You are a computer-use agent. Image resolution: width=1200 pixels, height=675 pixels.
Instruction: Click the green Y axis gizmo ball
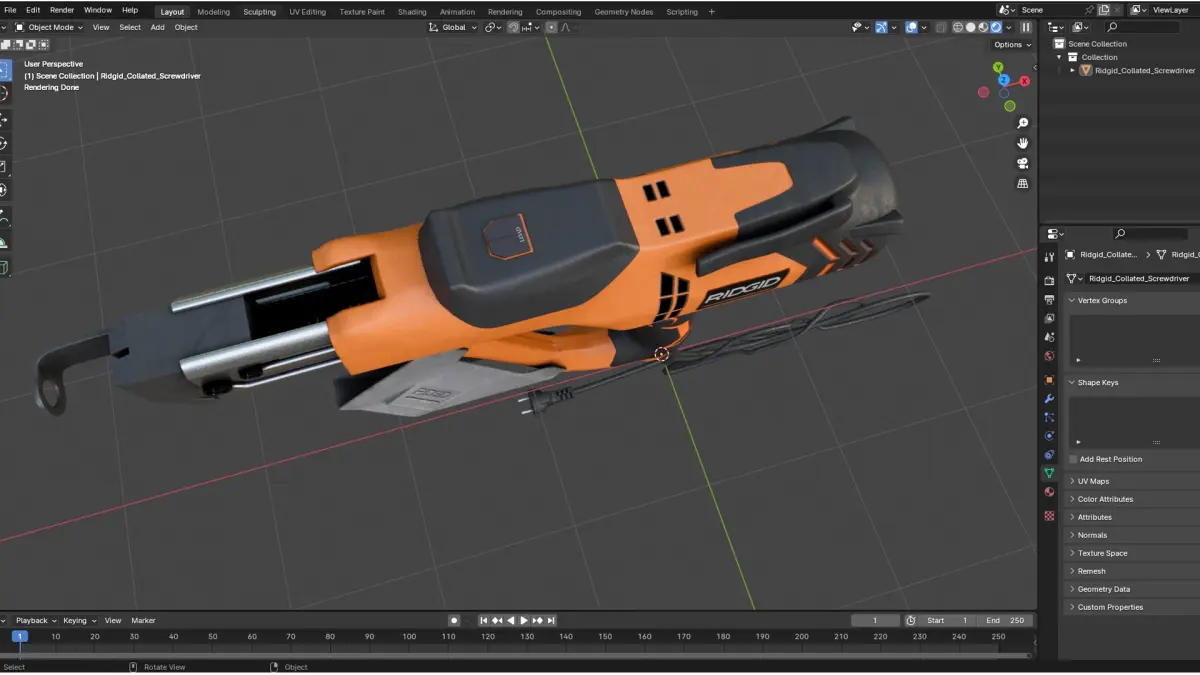tap(998, 67)
